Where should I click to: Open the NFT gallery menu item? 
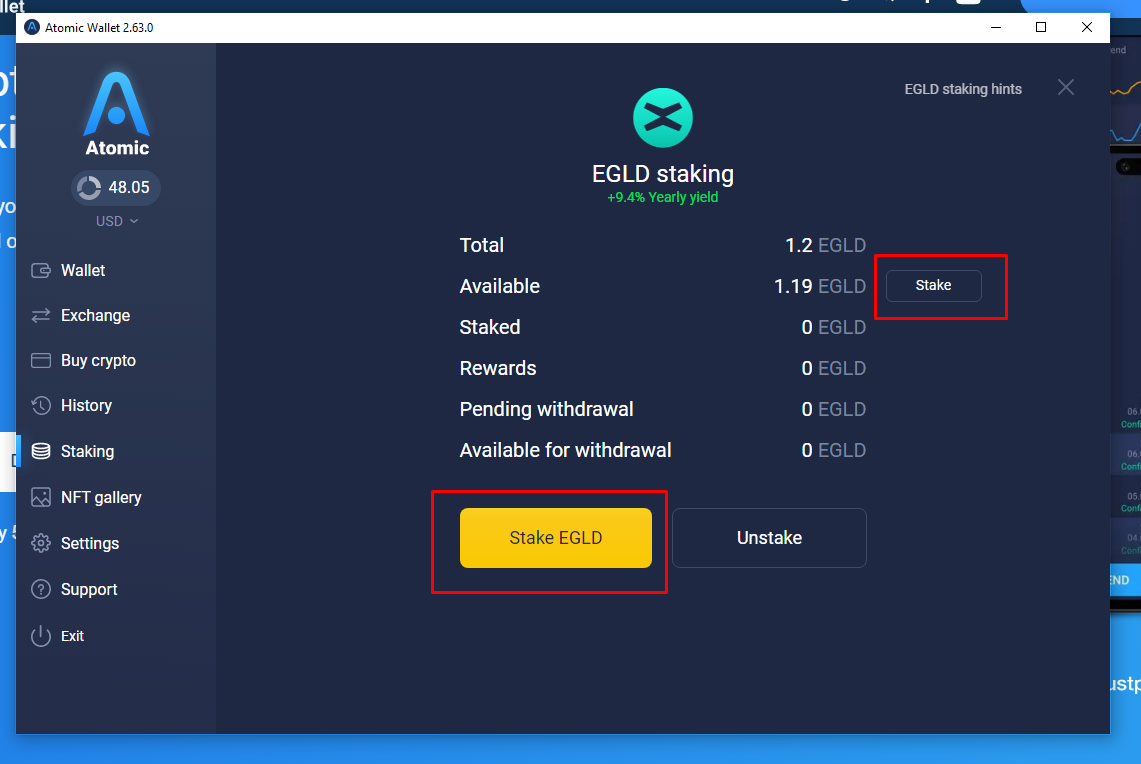point(101,497)
